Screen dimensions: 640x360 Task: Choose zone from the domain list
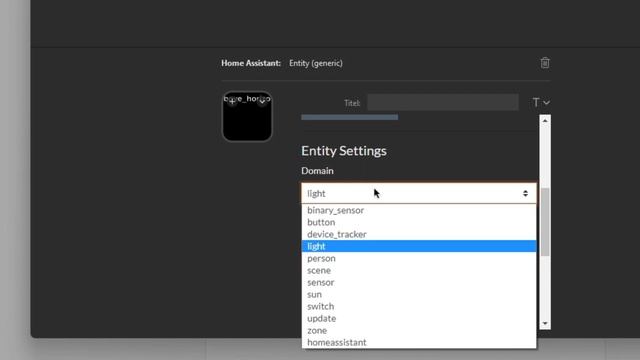tap(419, 331)
